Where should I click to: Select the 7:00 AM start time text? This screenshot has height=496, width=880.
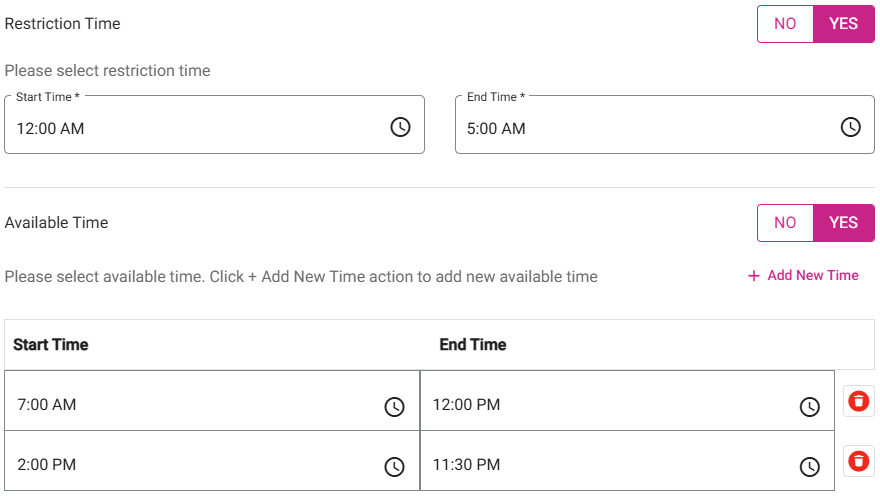click(x=47, y=405)
